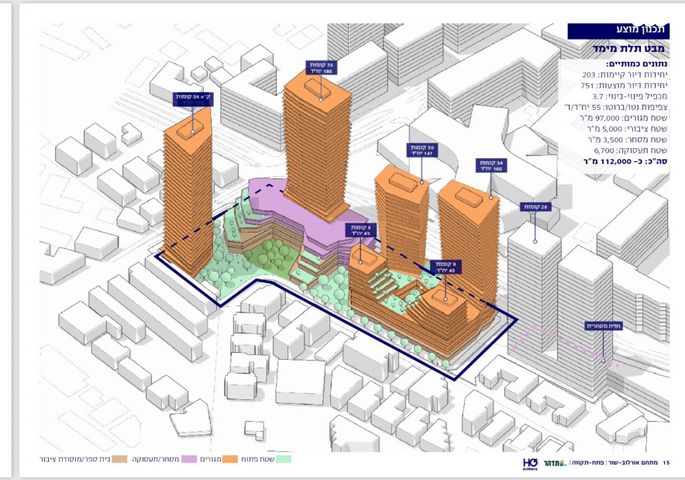Screen dimensions: 685x480
Task: Click the '35 קומות' tower callout label
Action: [321, 67]
